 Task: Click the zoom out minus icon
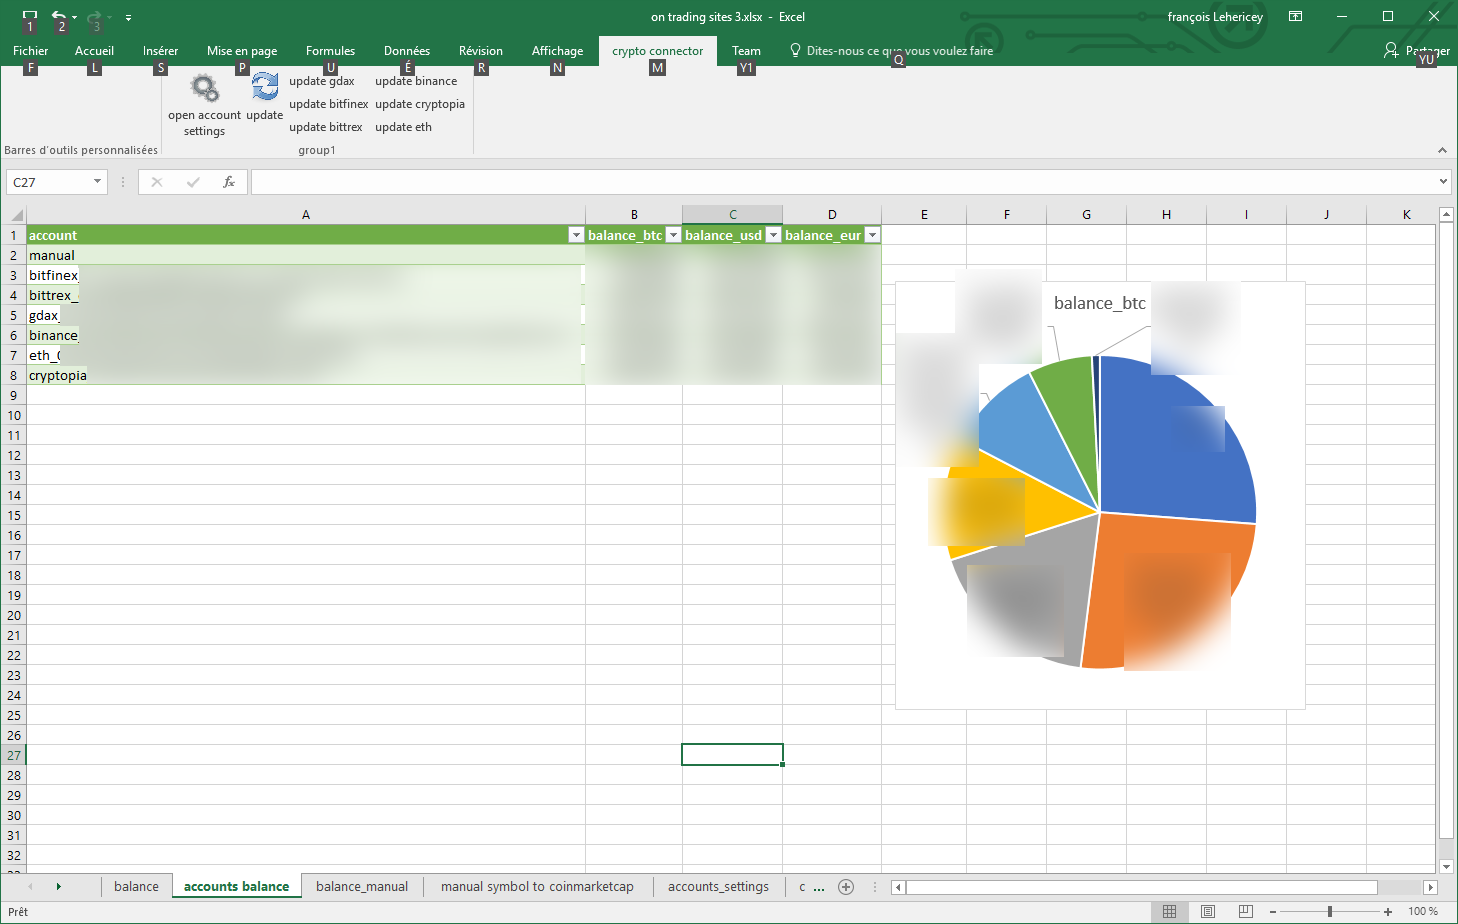click(1273, 912)
